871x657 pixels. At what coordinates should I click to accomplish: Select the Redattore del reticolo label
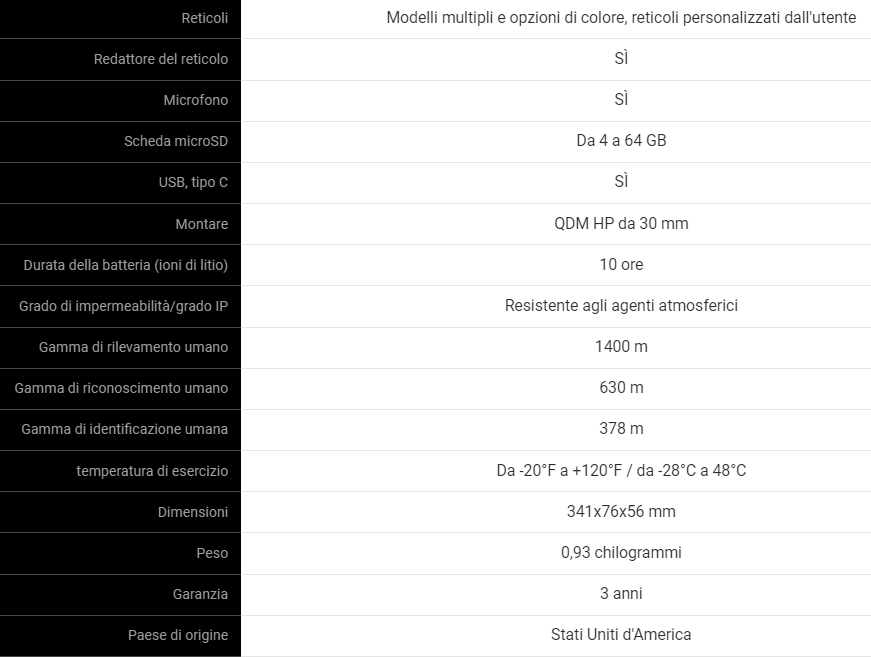tap(161, 59)
